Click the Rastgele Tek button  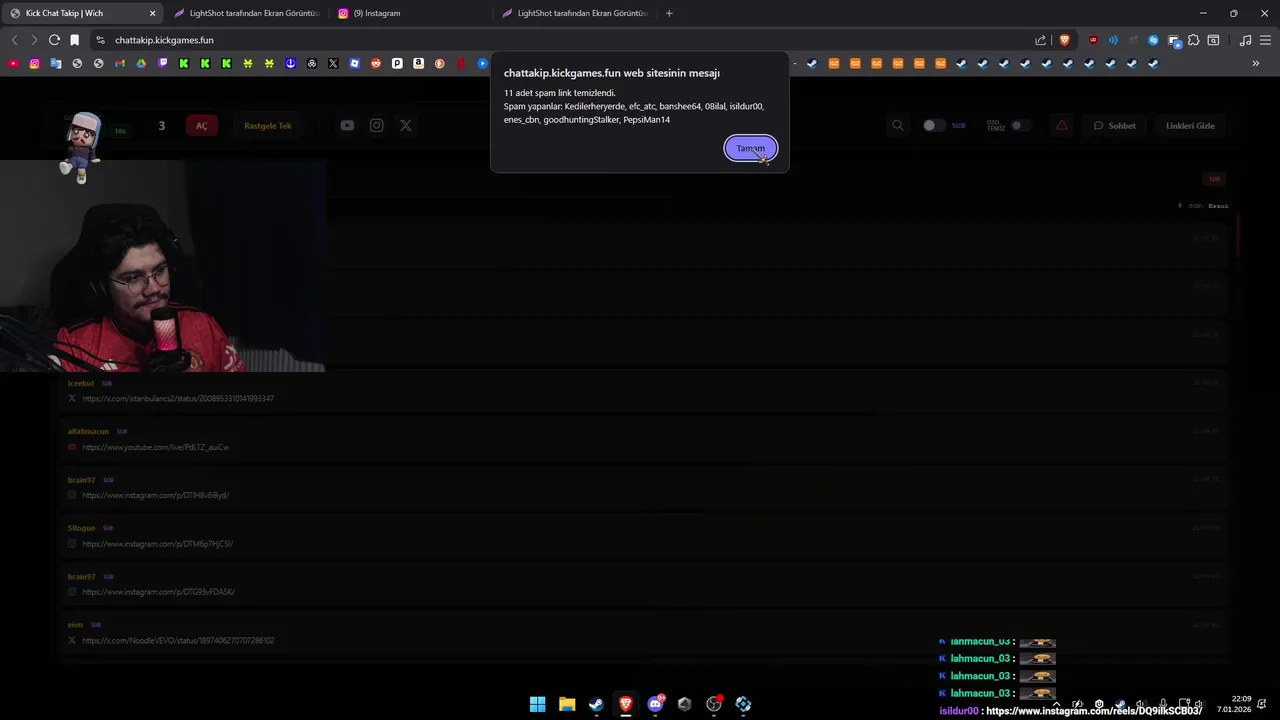click(x=268, y=125)
